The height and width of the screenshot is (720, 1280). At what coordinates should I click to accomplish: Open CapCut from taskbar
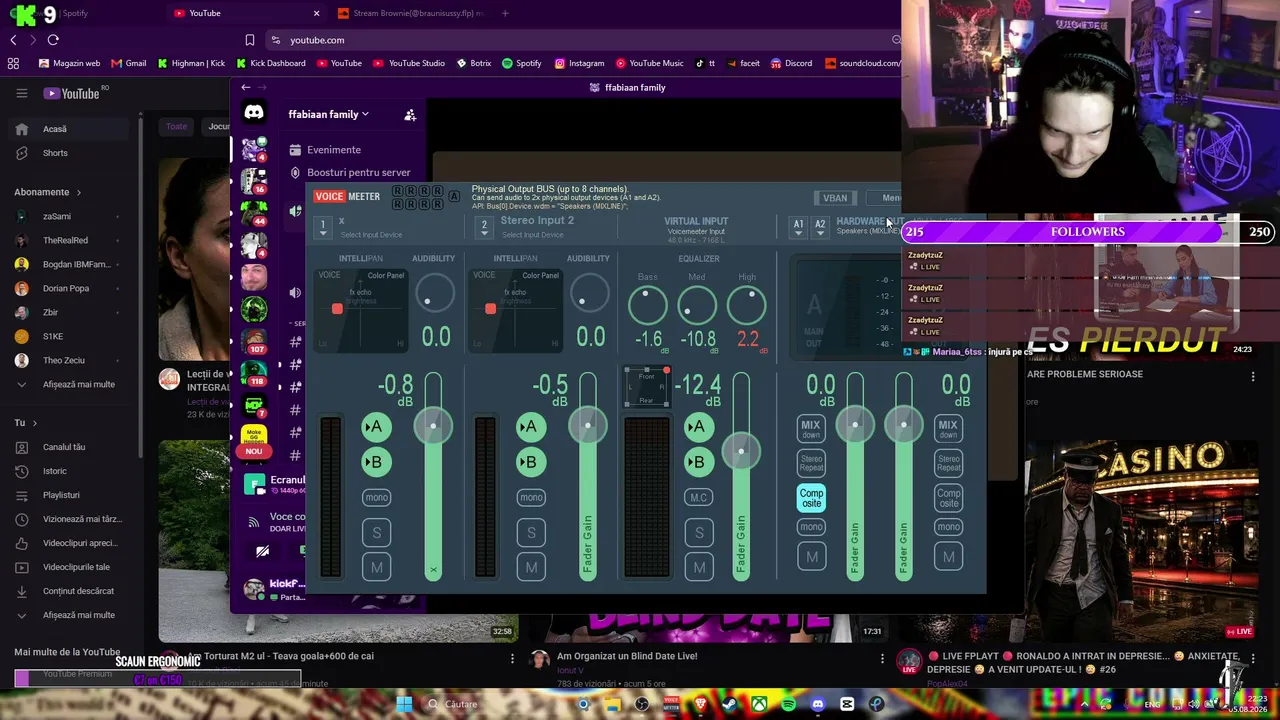(847, 704)
